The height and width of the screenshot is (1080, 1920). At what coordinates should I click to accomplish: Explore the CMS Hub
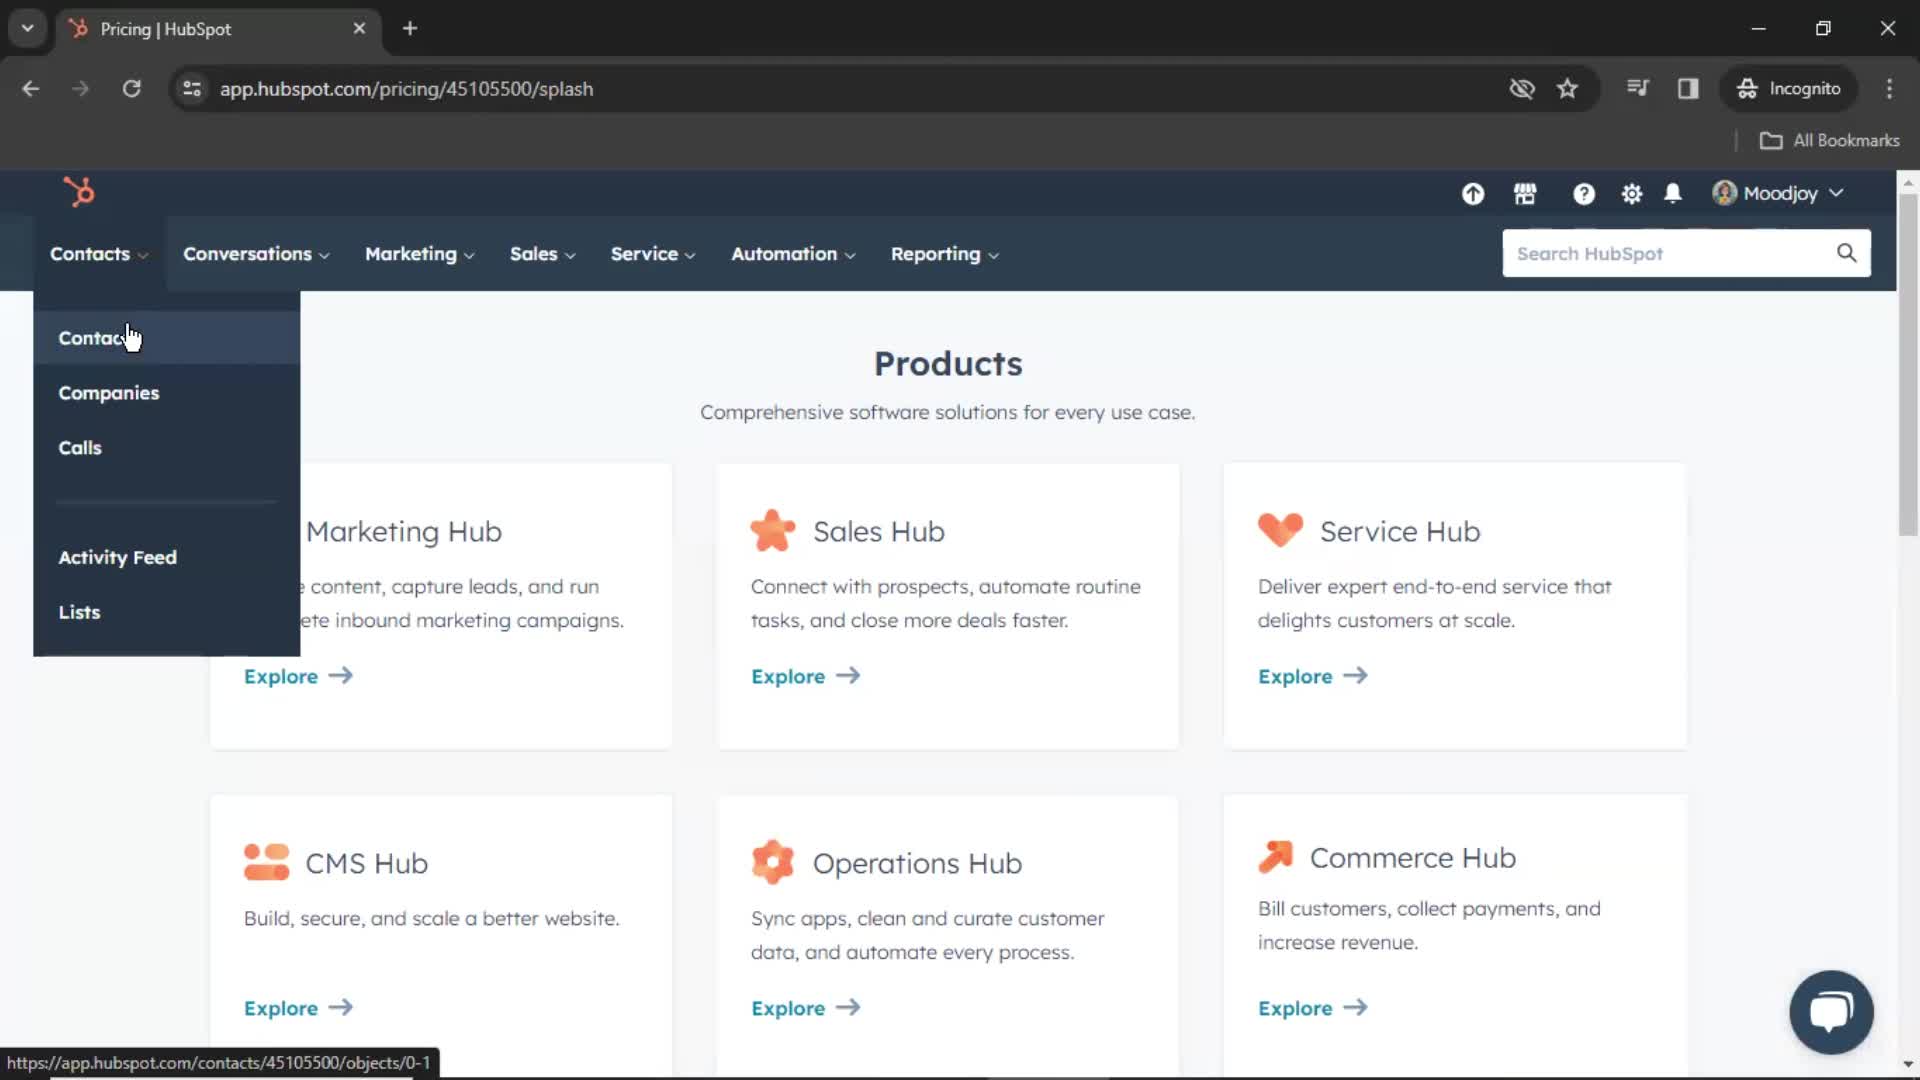click(x=298, y=1008)
